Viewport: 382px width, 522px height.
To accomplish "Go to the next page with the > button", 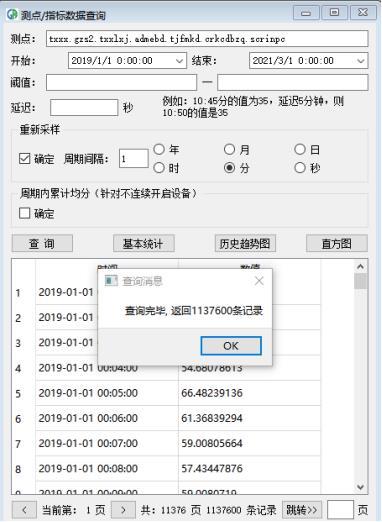I will [123, 510].
